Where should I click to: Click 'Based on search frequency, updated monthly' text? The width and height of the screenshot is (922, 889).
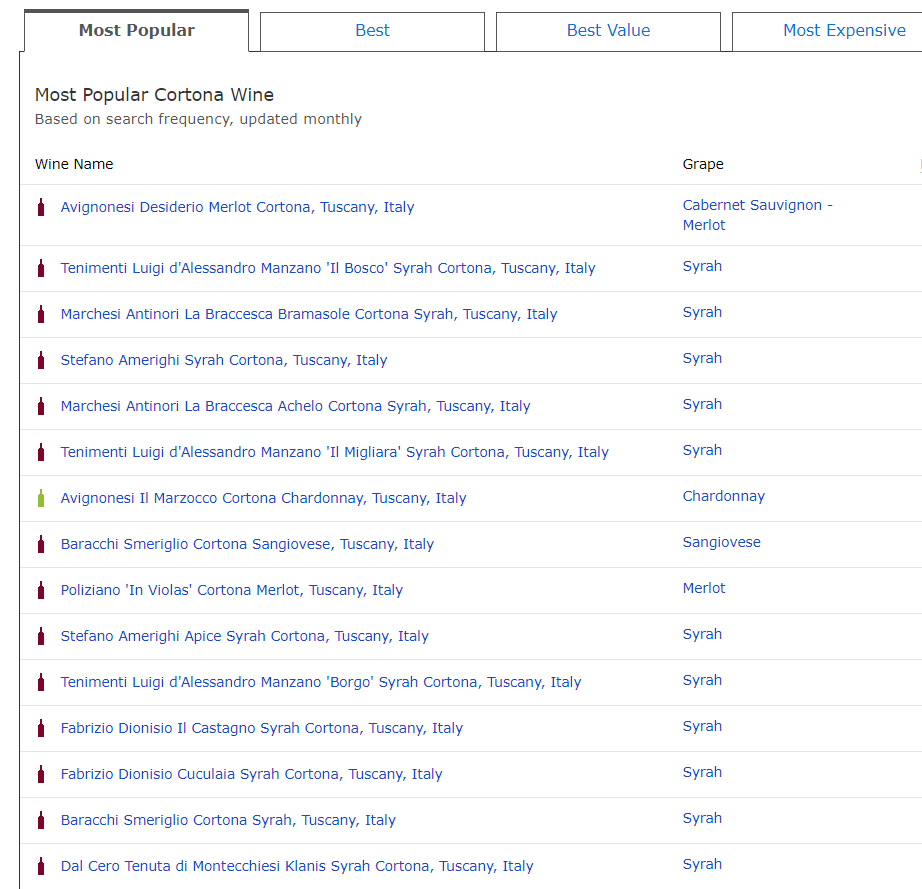(198, 119)
